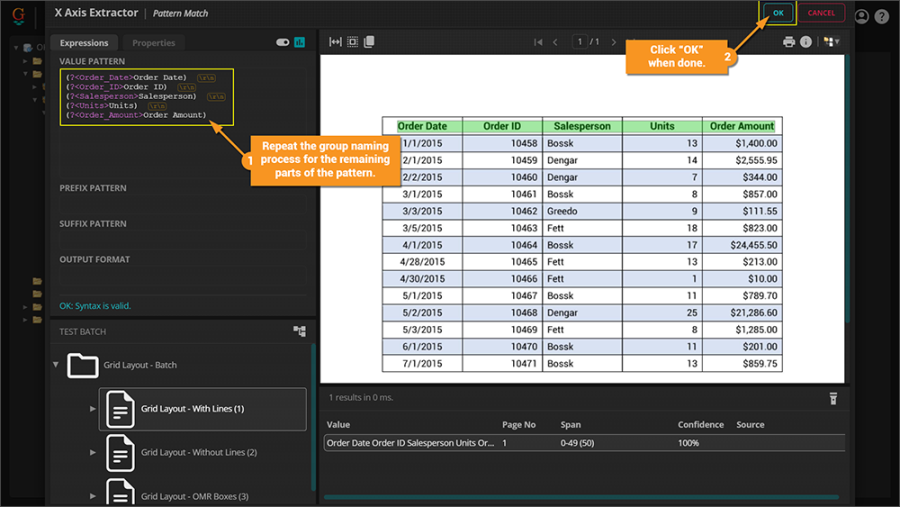900x507 pixels.
Task: Click the copy pages icon in viewer toolbar
Action: pos(369,42)
